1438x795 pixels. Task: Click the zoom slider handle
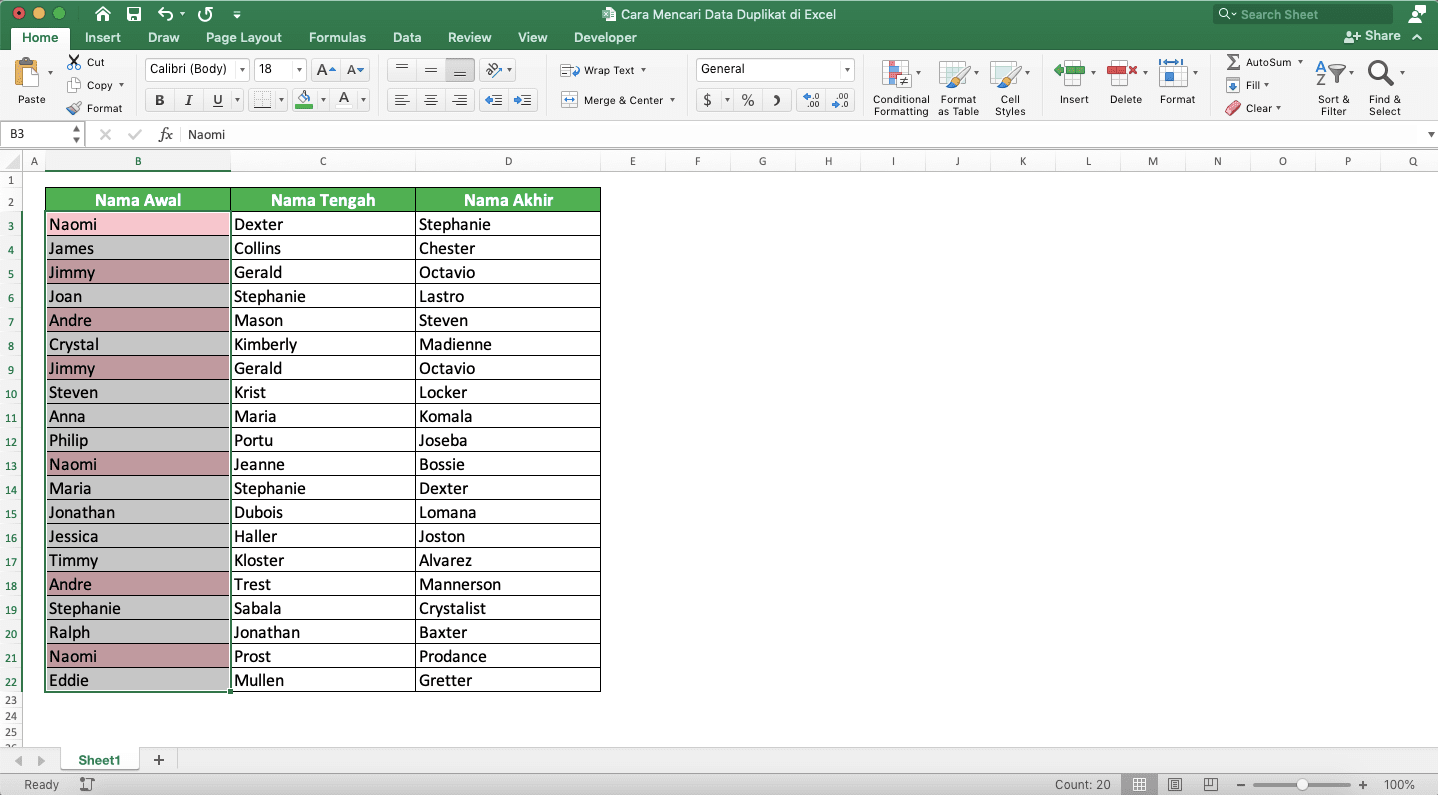pyautogui.click(x=1302, y=785)
